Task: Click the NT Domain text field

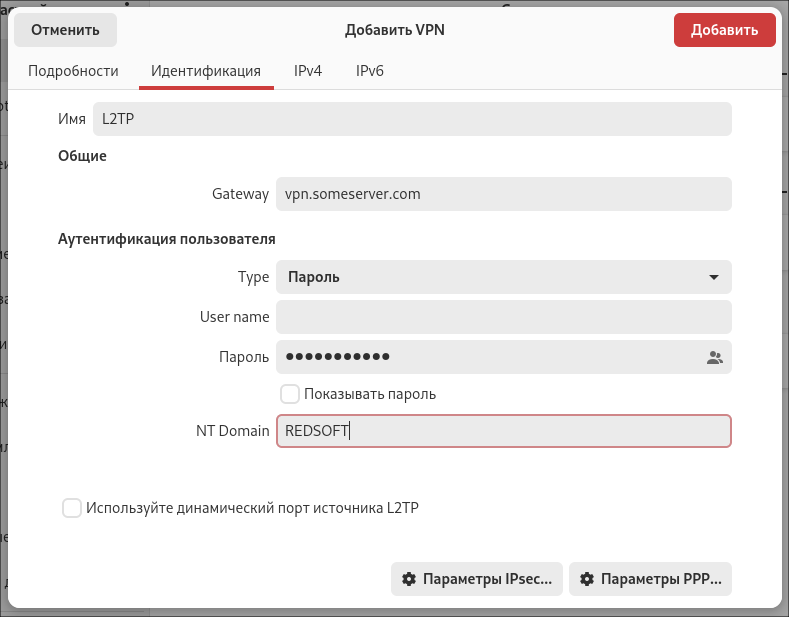Action: [504, 431]
